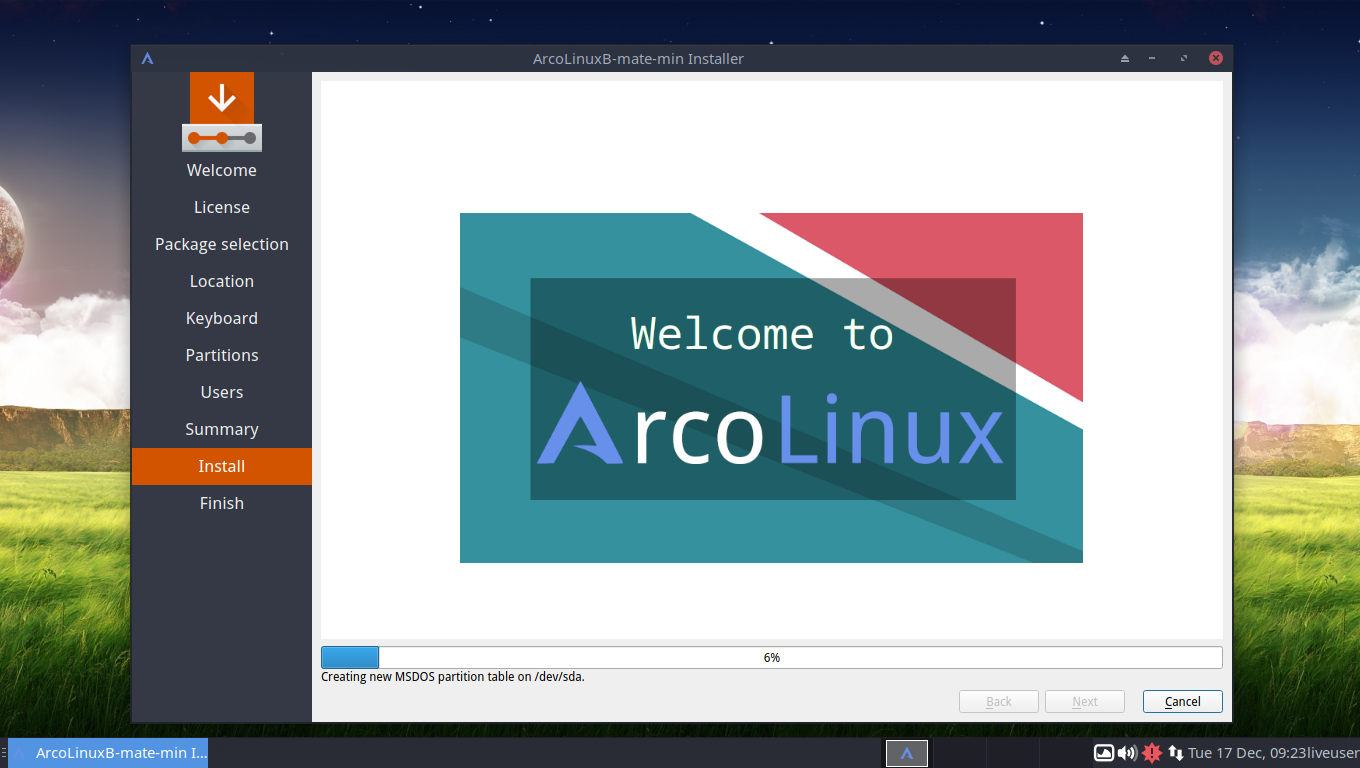The height and width of the screenshot is (768, 1360).
Task: Close the installer with the red X
Action: click(1216, 58)
